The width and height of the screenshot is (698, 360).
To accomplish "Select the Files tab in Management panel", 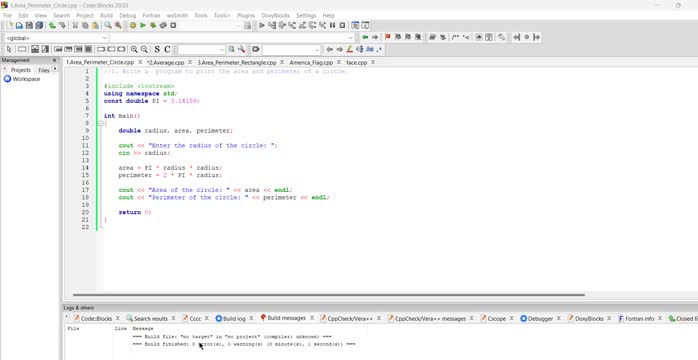I will tap(44, 70).
